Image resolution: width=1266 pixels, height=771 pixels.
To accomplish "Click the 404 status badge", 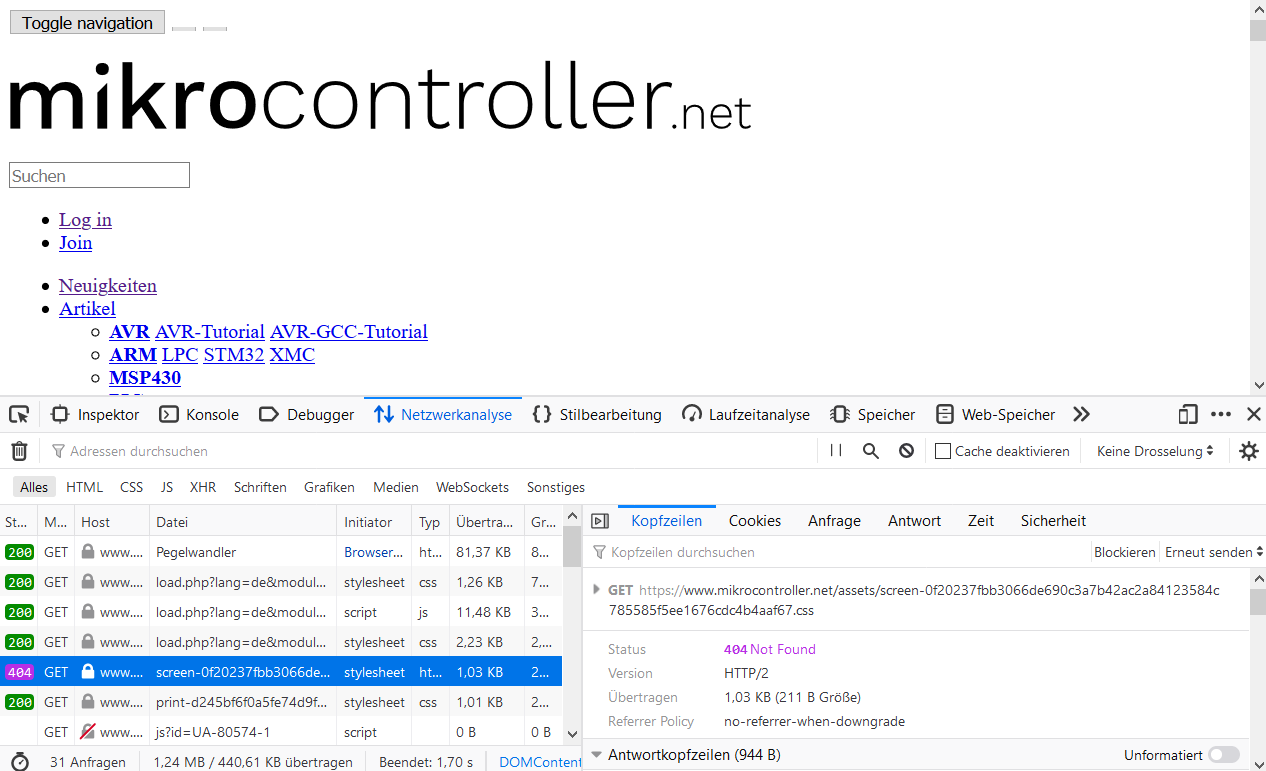I will tap(19, 672).
